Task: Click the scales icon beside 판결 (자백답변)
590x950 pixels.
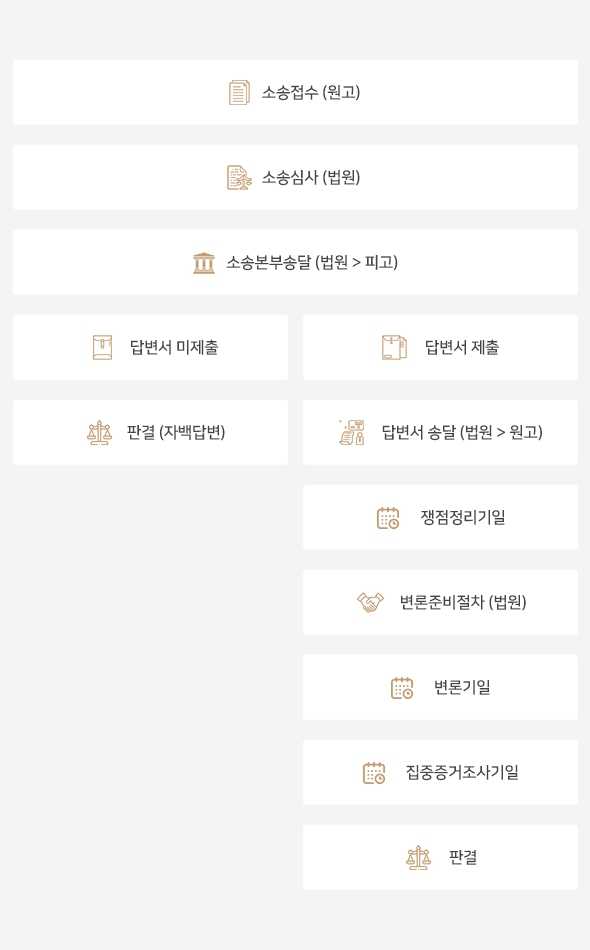Action: click(x=99, y=433)
